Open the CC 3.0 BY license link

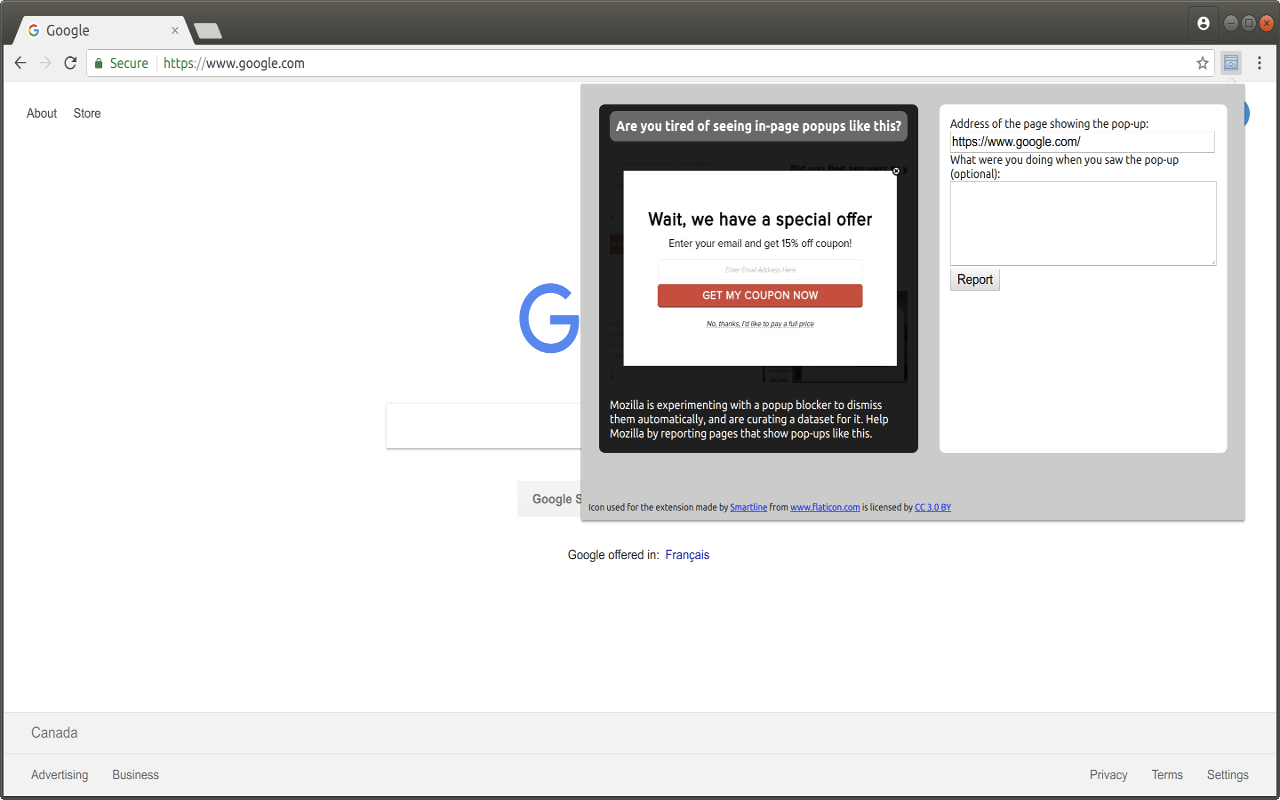coord(932,507)
